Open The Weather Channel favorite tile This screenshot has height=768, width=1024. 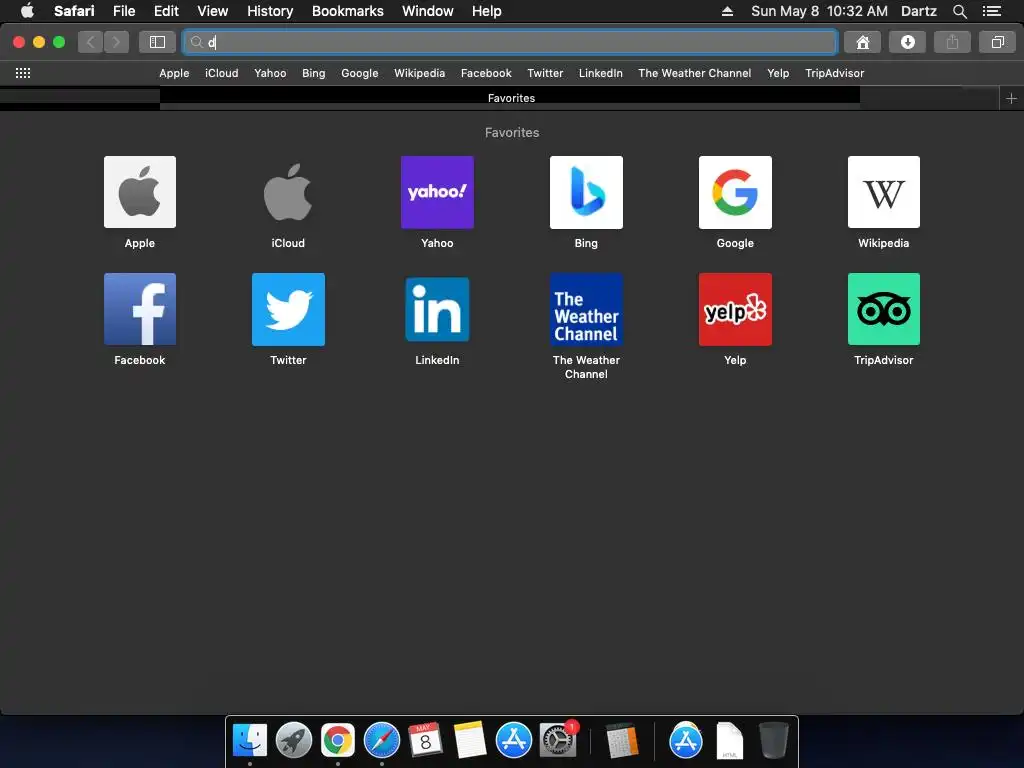(586, 309)
